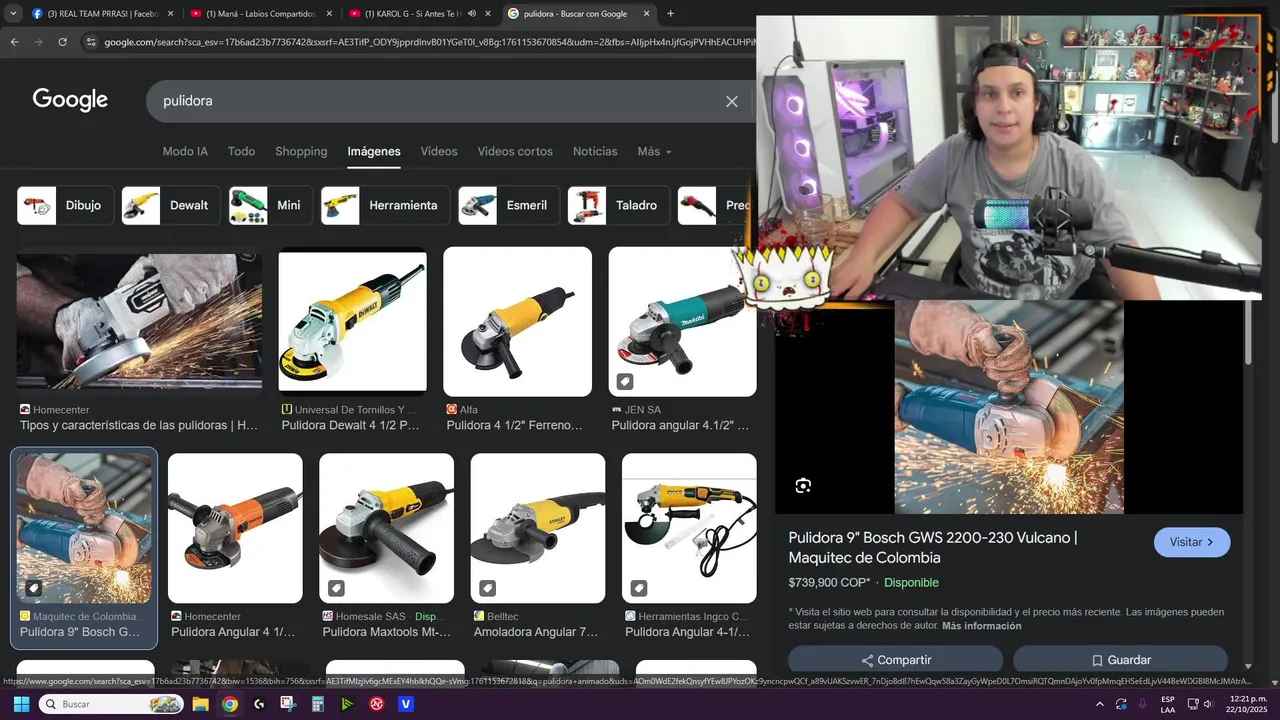Open the volume speaker tray icon
This screenshot has width=1280, height=720.
tap(1208, 704)
